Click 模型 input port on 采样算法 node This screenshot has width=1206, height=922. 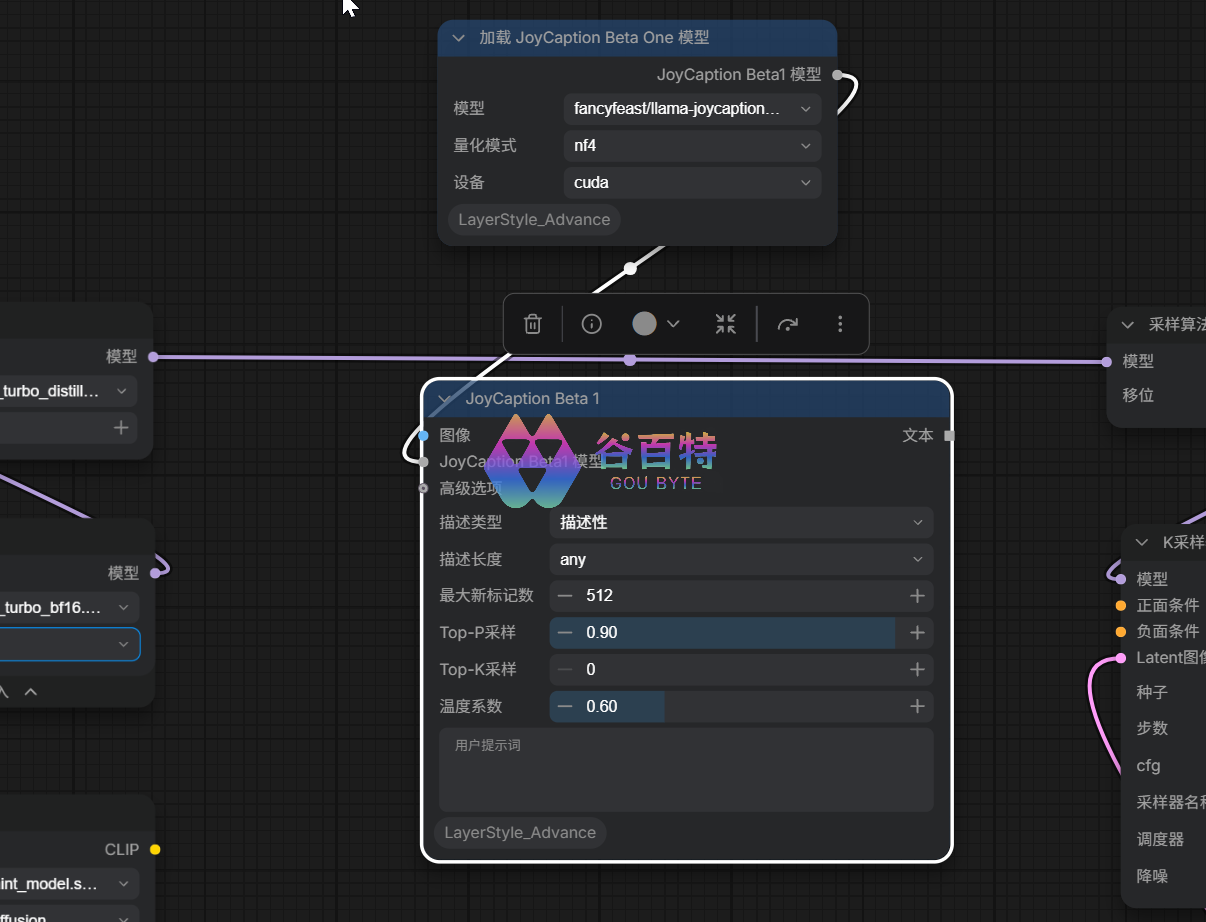pos(1107,362)
